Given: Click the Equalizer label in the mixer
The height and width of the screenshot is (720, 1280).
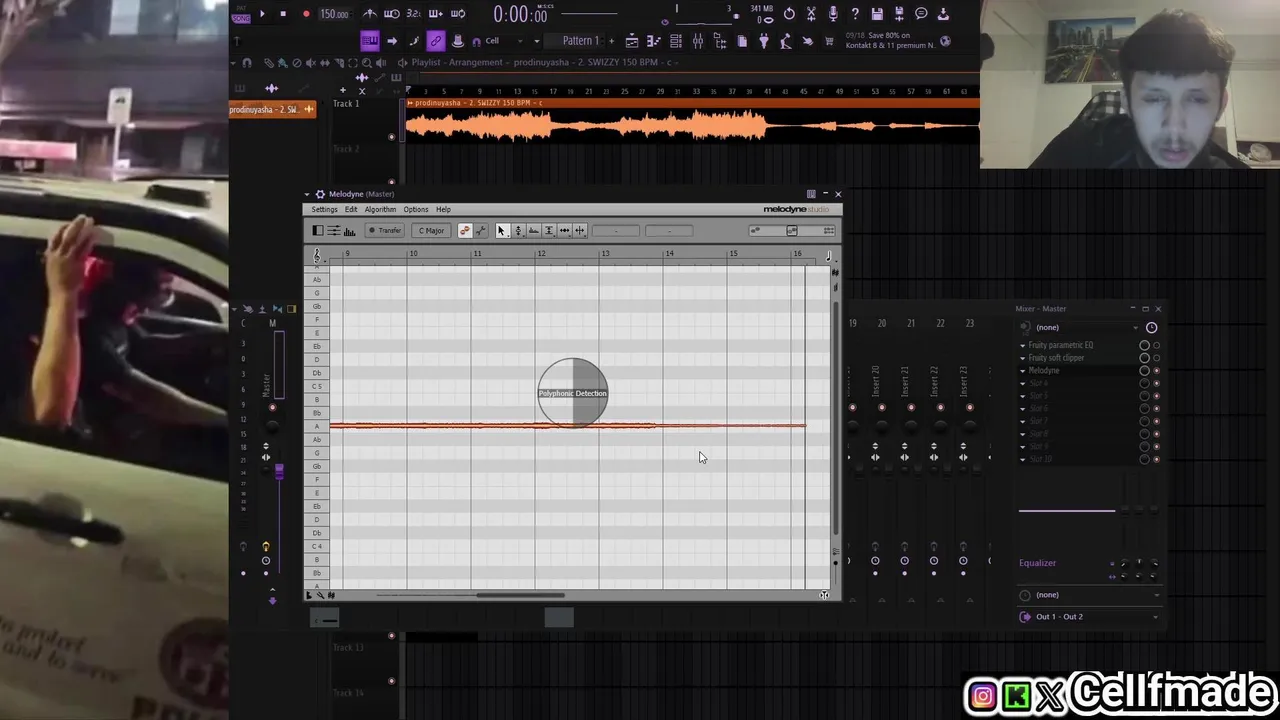Looking at the screenshot, I should click(x=1037, y=563).
